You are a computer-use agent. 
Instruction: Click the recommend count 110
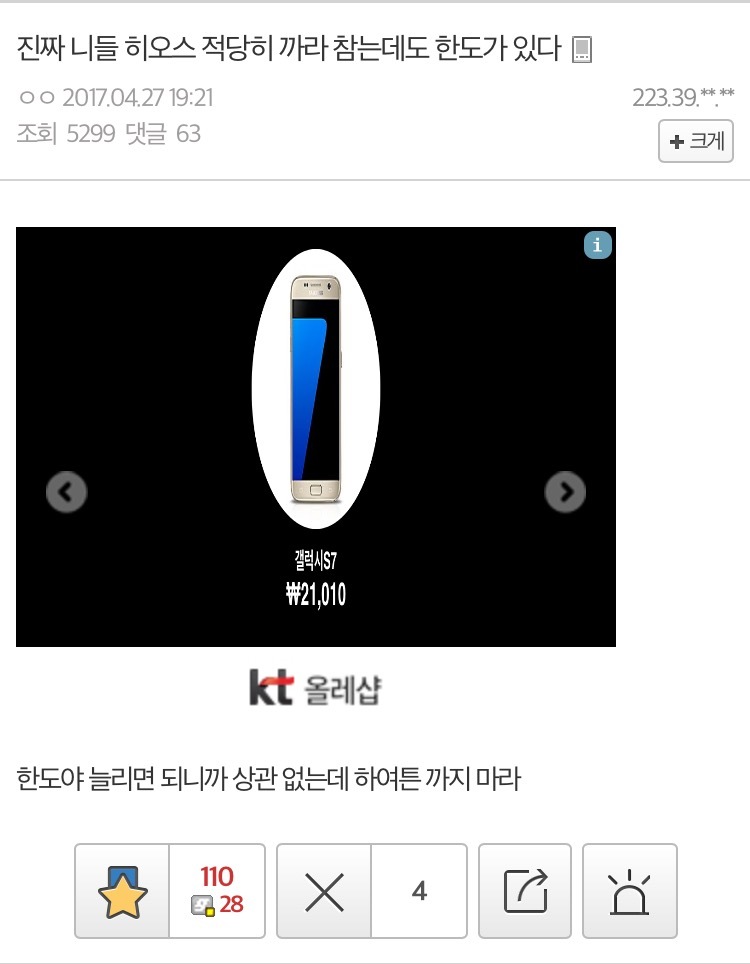pos(216,876)
